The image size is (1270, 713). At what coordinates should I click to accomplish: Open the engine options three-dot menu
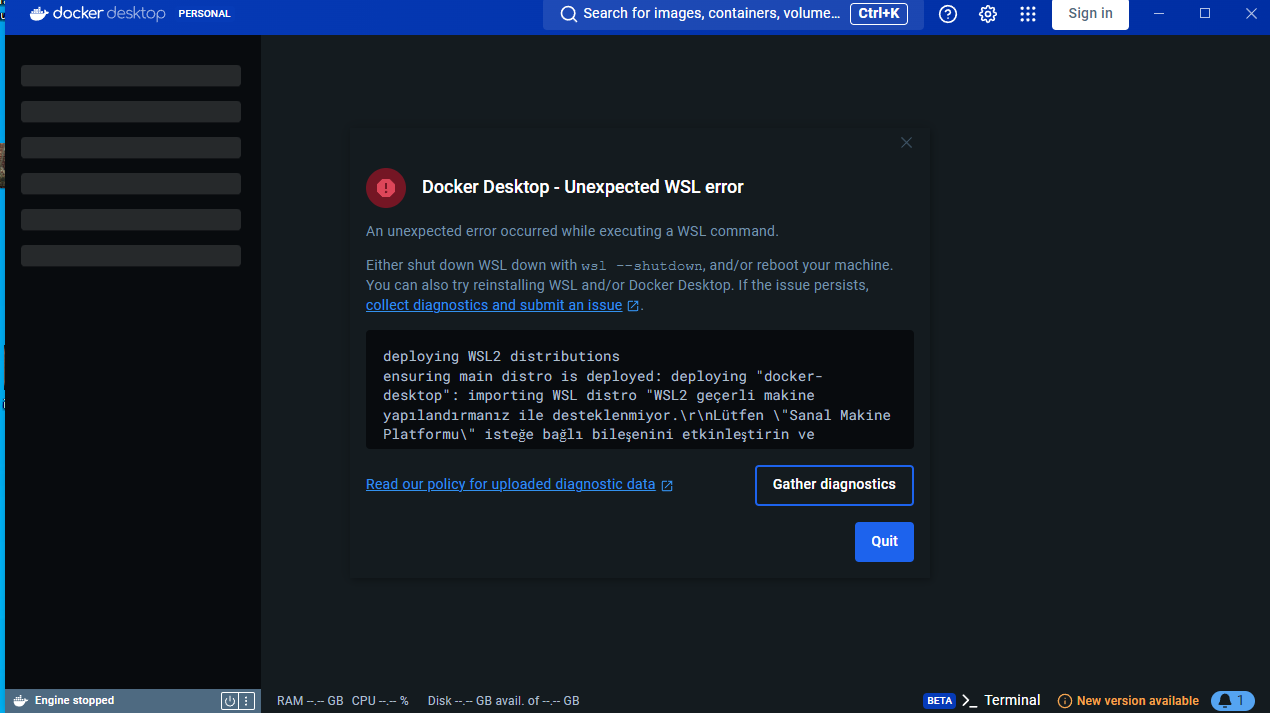(x=246, y=701)
